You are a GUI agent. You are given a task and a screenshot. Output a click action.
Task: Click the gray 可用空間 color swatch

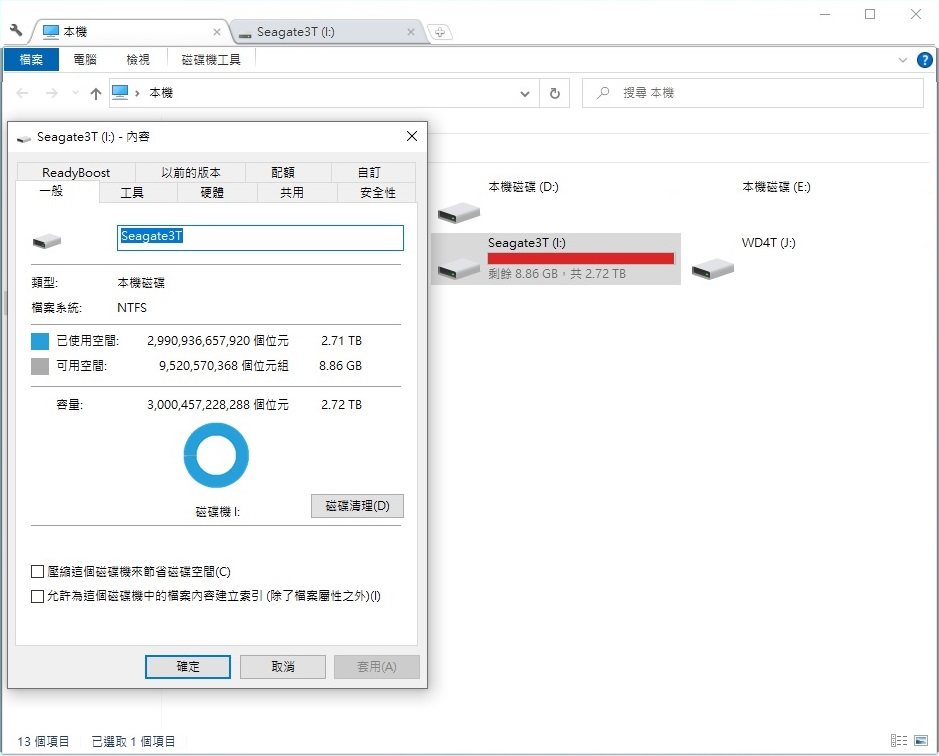pyautogui.click(x=40, y=366)
